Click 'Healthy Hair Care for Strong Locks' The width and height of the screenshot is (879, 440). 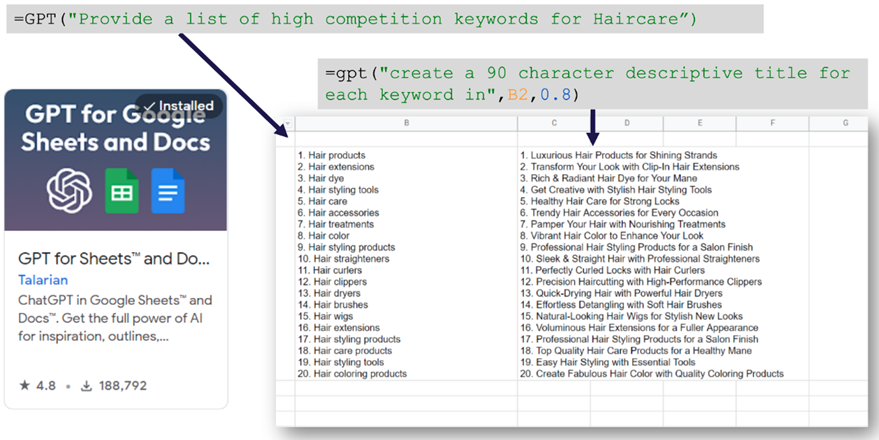605,201
